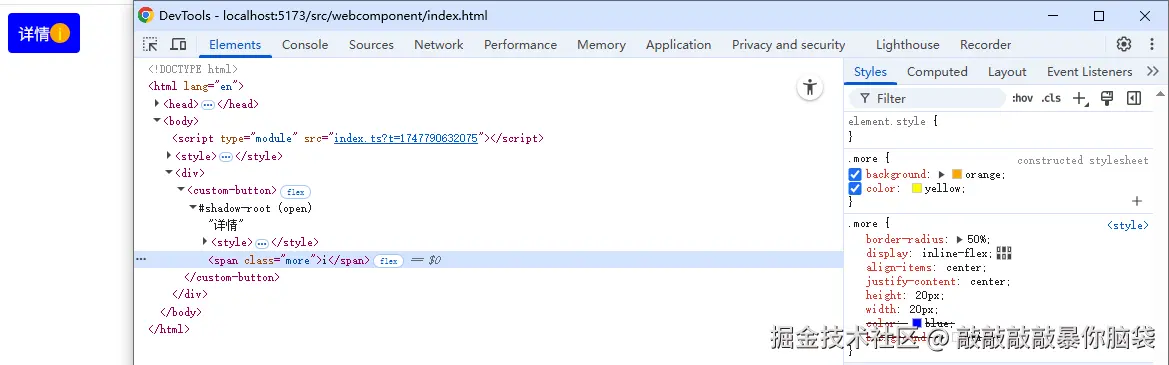Toggle the computed styles sidebar icon
Viewport: 1169px width, 365px height.
pyautogui.click(x=1134, y=98)
